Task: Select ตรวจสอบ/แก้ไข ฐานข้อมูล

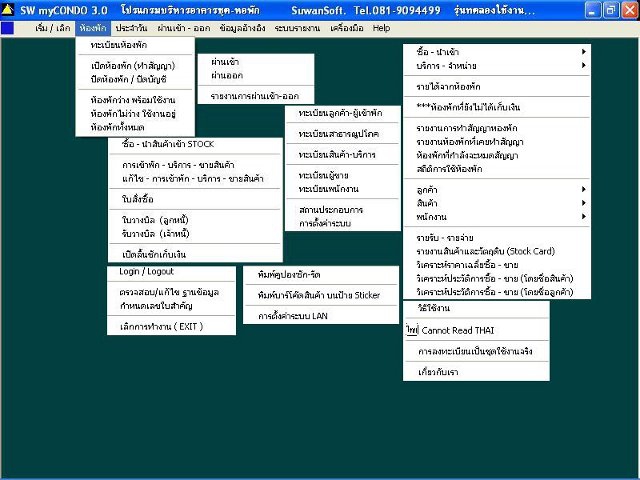Action: click(x=171, y=292)
